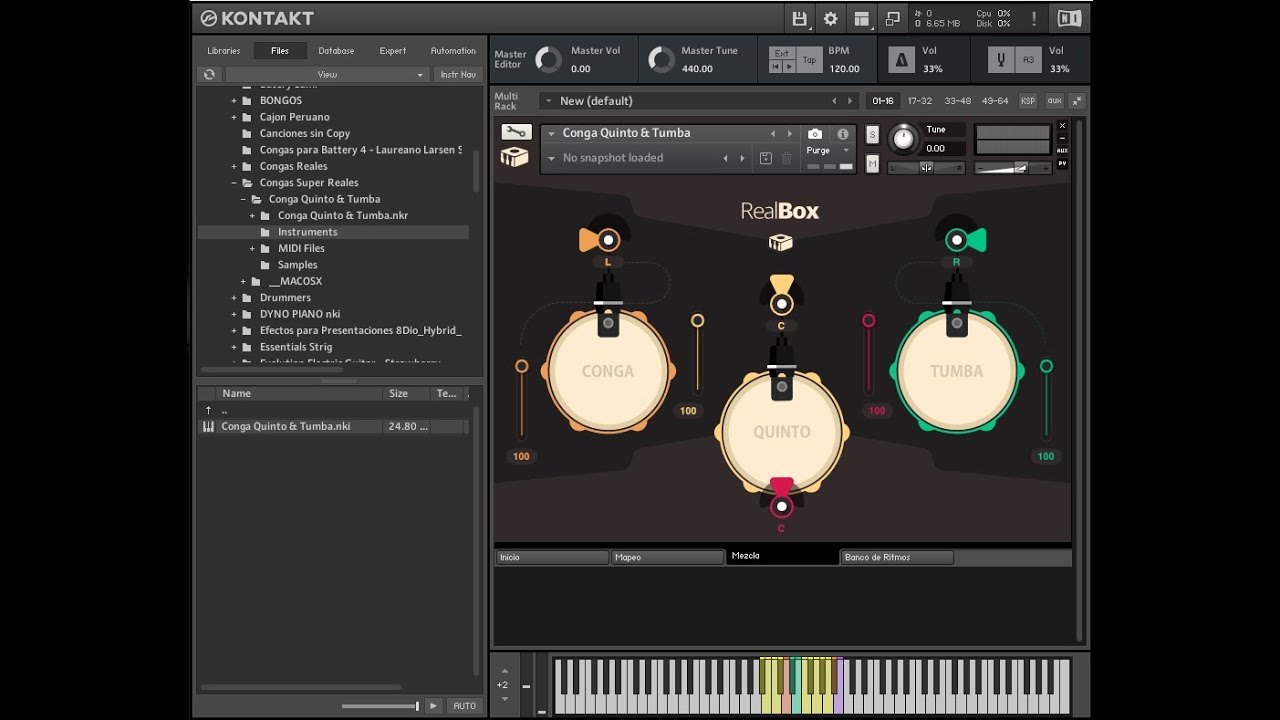Open the Purge dropdown menu
Image resolution: width=1280 pixels, height=720 pixels.
828,151
